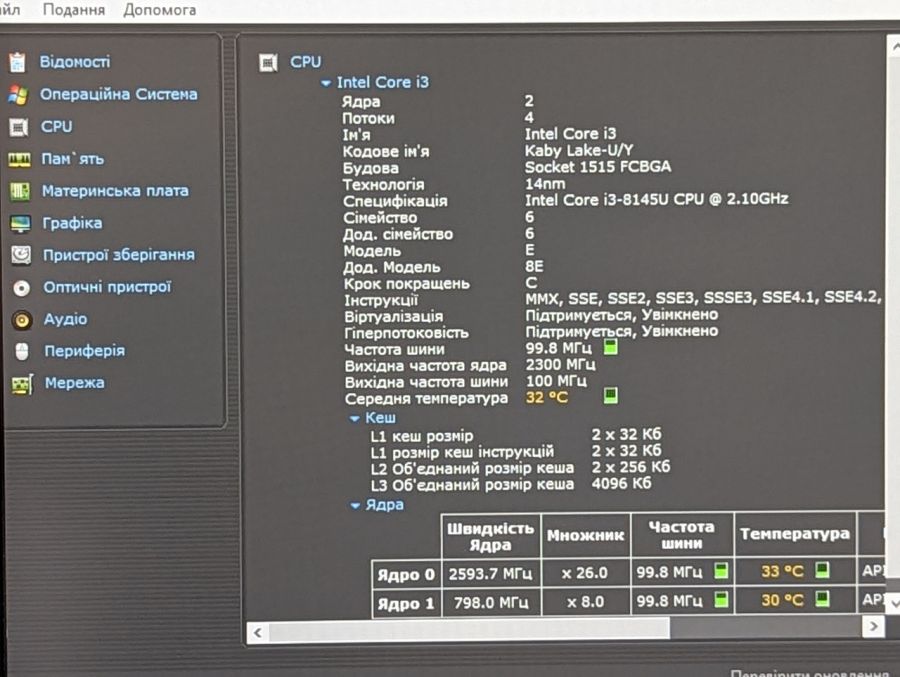Collapse the Кеш section arrow
Screen dimensions: 900x677
click(355, 419)
